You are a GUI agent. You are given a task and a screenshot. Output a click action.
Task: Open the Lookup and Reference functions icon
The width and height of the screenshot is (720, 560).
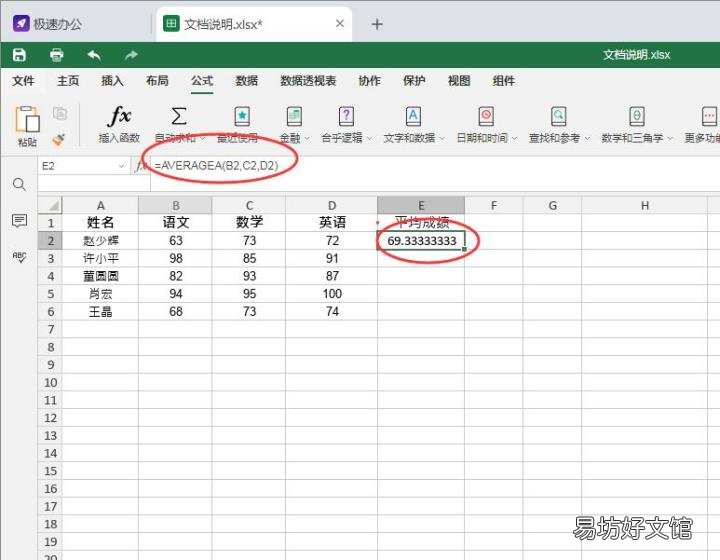click(558, 117)
